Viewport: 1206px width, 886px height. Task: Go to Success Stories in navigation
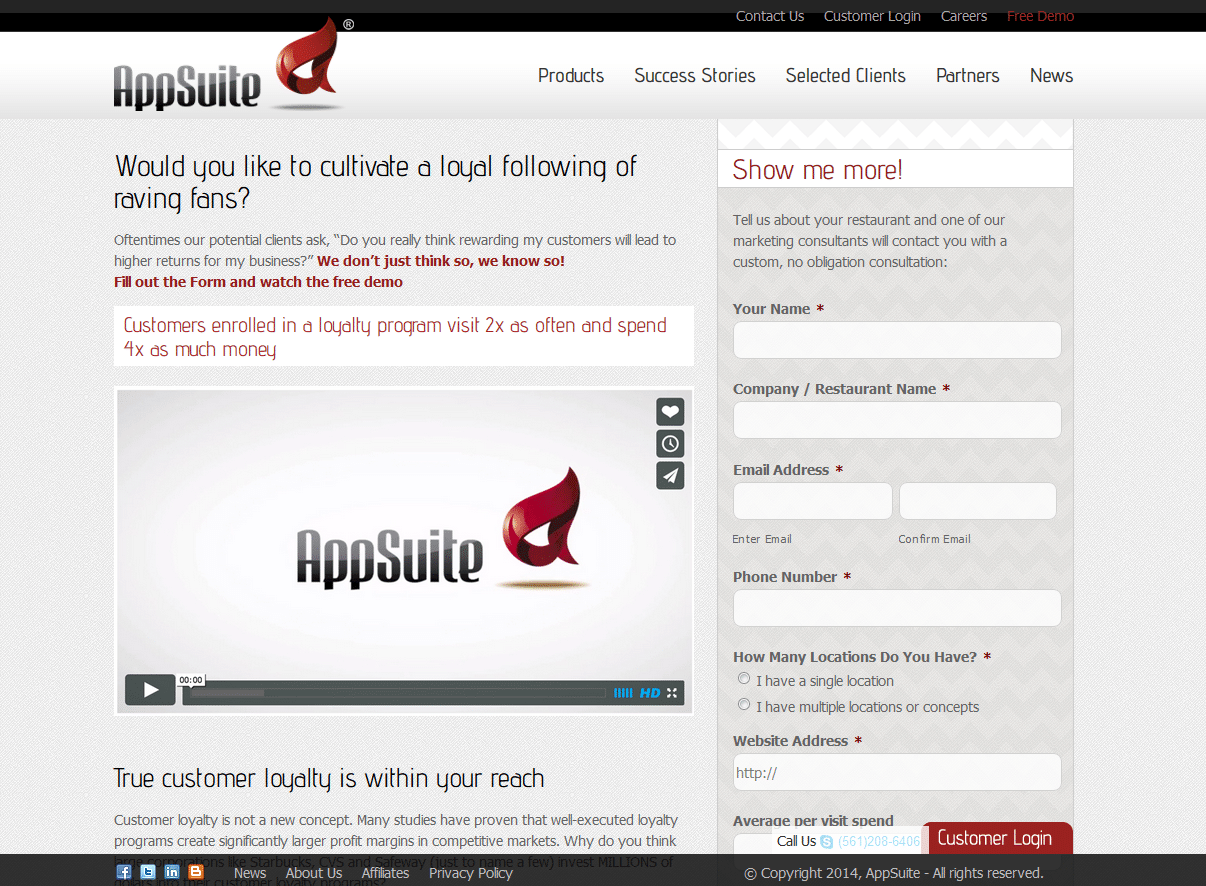[695, 76]
